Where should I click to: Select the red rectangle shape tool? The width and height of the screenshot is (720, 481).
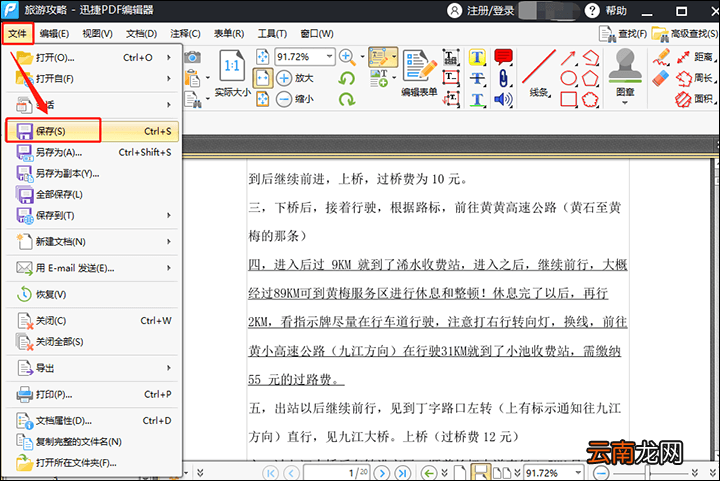pos(568,99)
